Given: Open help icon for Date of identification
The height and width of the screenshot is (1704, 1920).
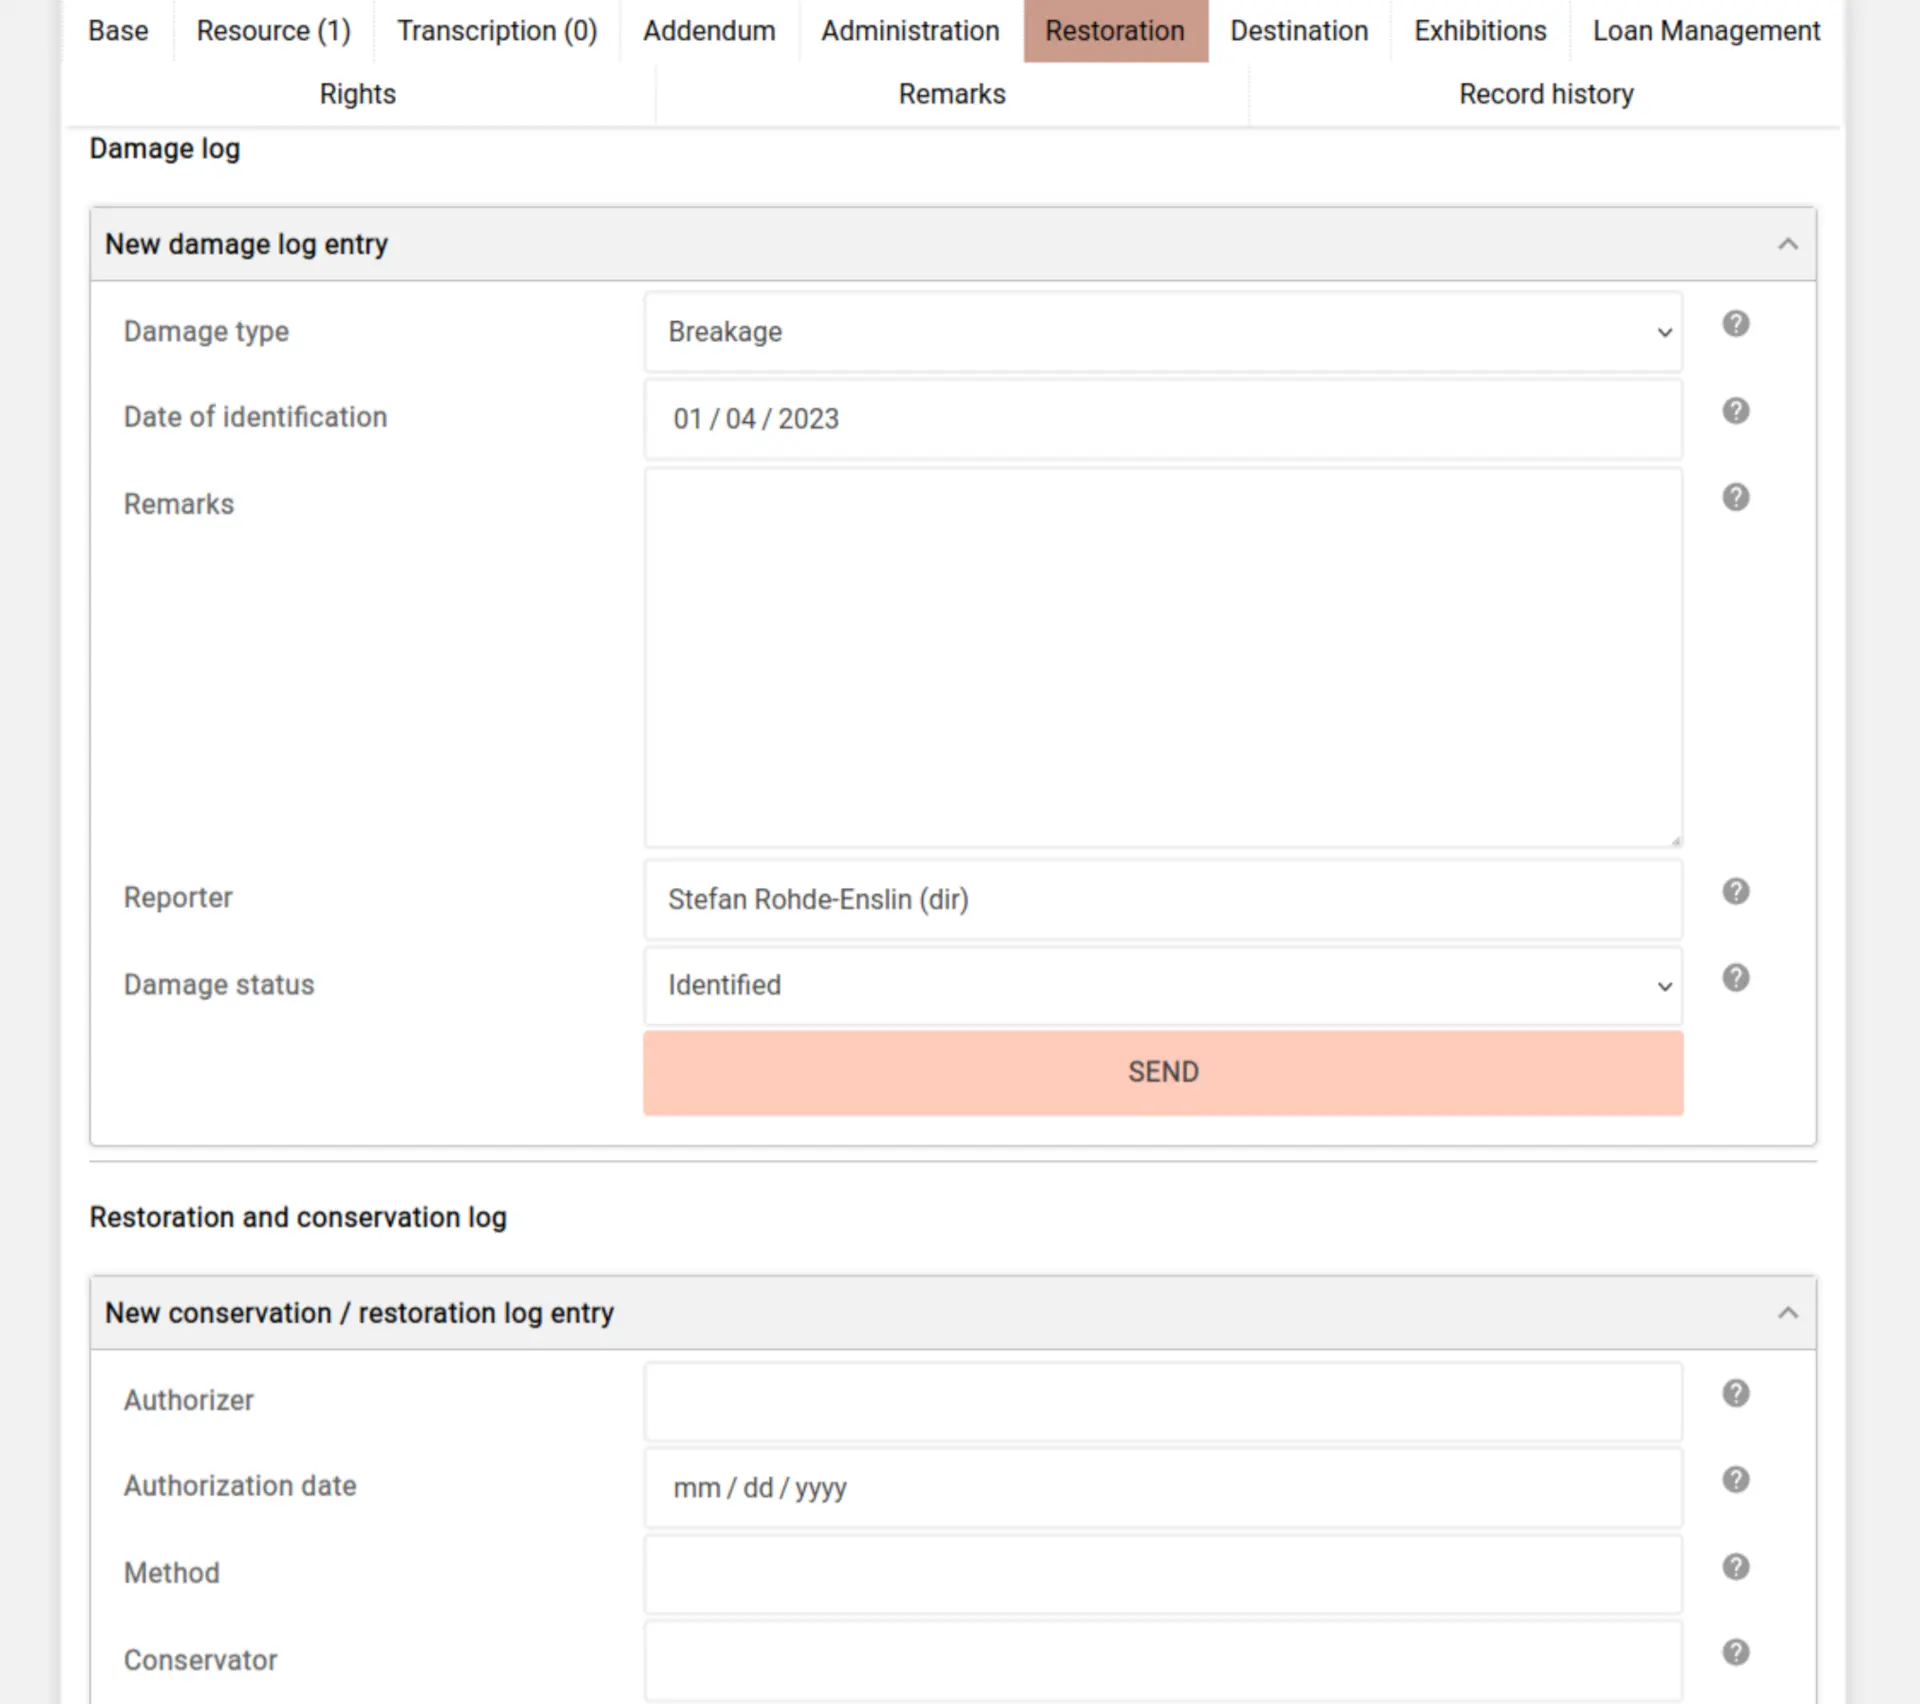Looking at the screenshot, I should pyautogui.click(x=1736, y=411).
